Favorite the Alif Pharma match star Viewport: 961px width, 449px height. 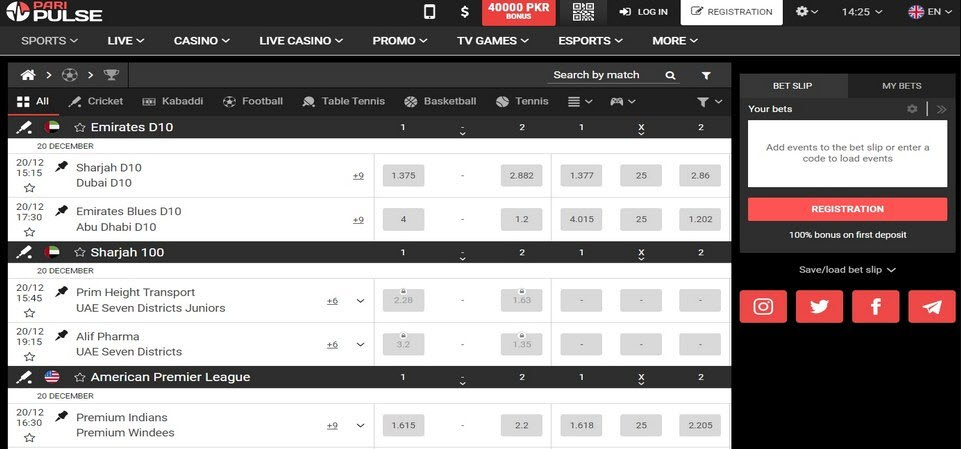pos(29,357)
